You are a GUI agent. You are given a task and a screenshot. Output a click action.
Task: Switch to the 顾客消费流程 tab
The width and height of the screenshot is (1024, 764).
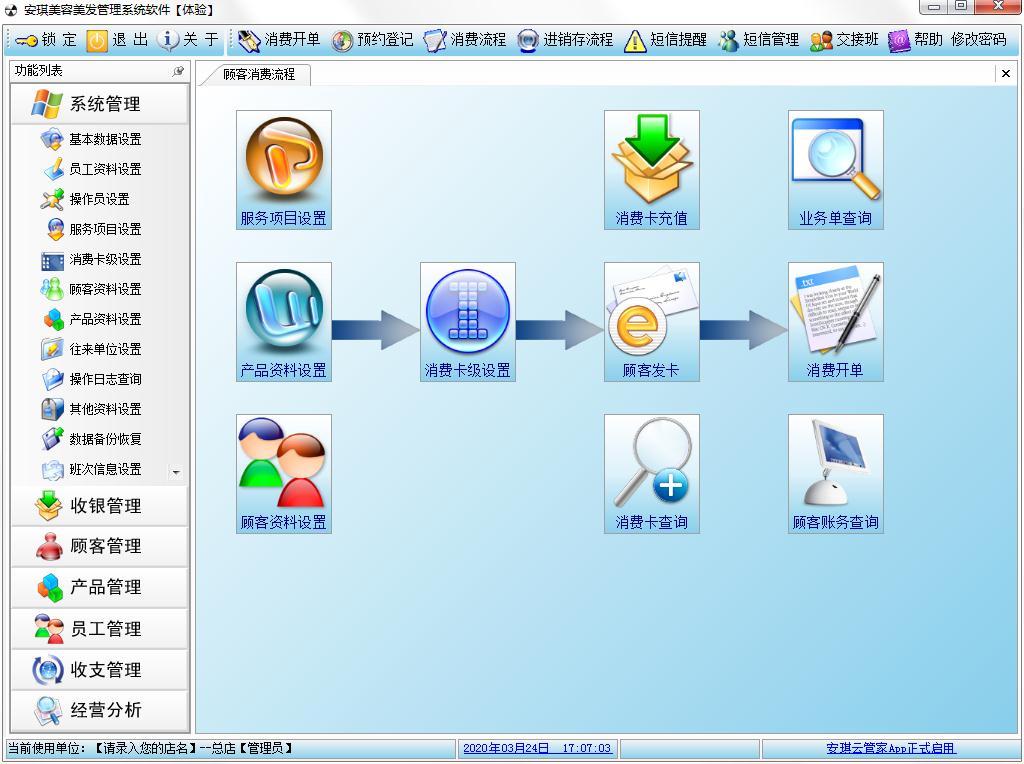coord(259,75)
